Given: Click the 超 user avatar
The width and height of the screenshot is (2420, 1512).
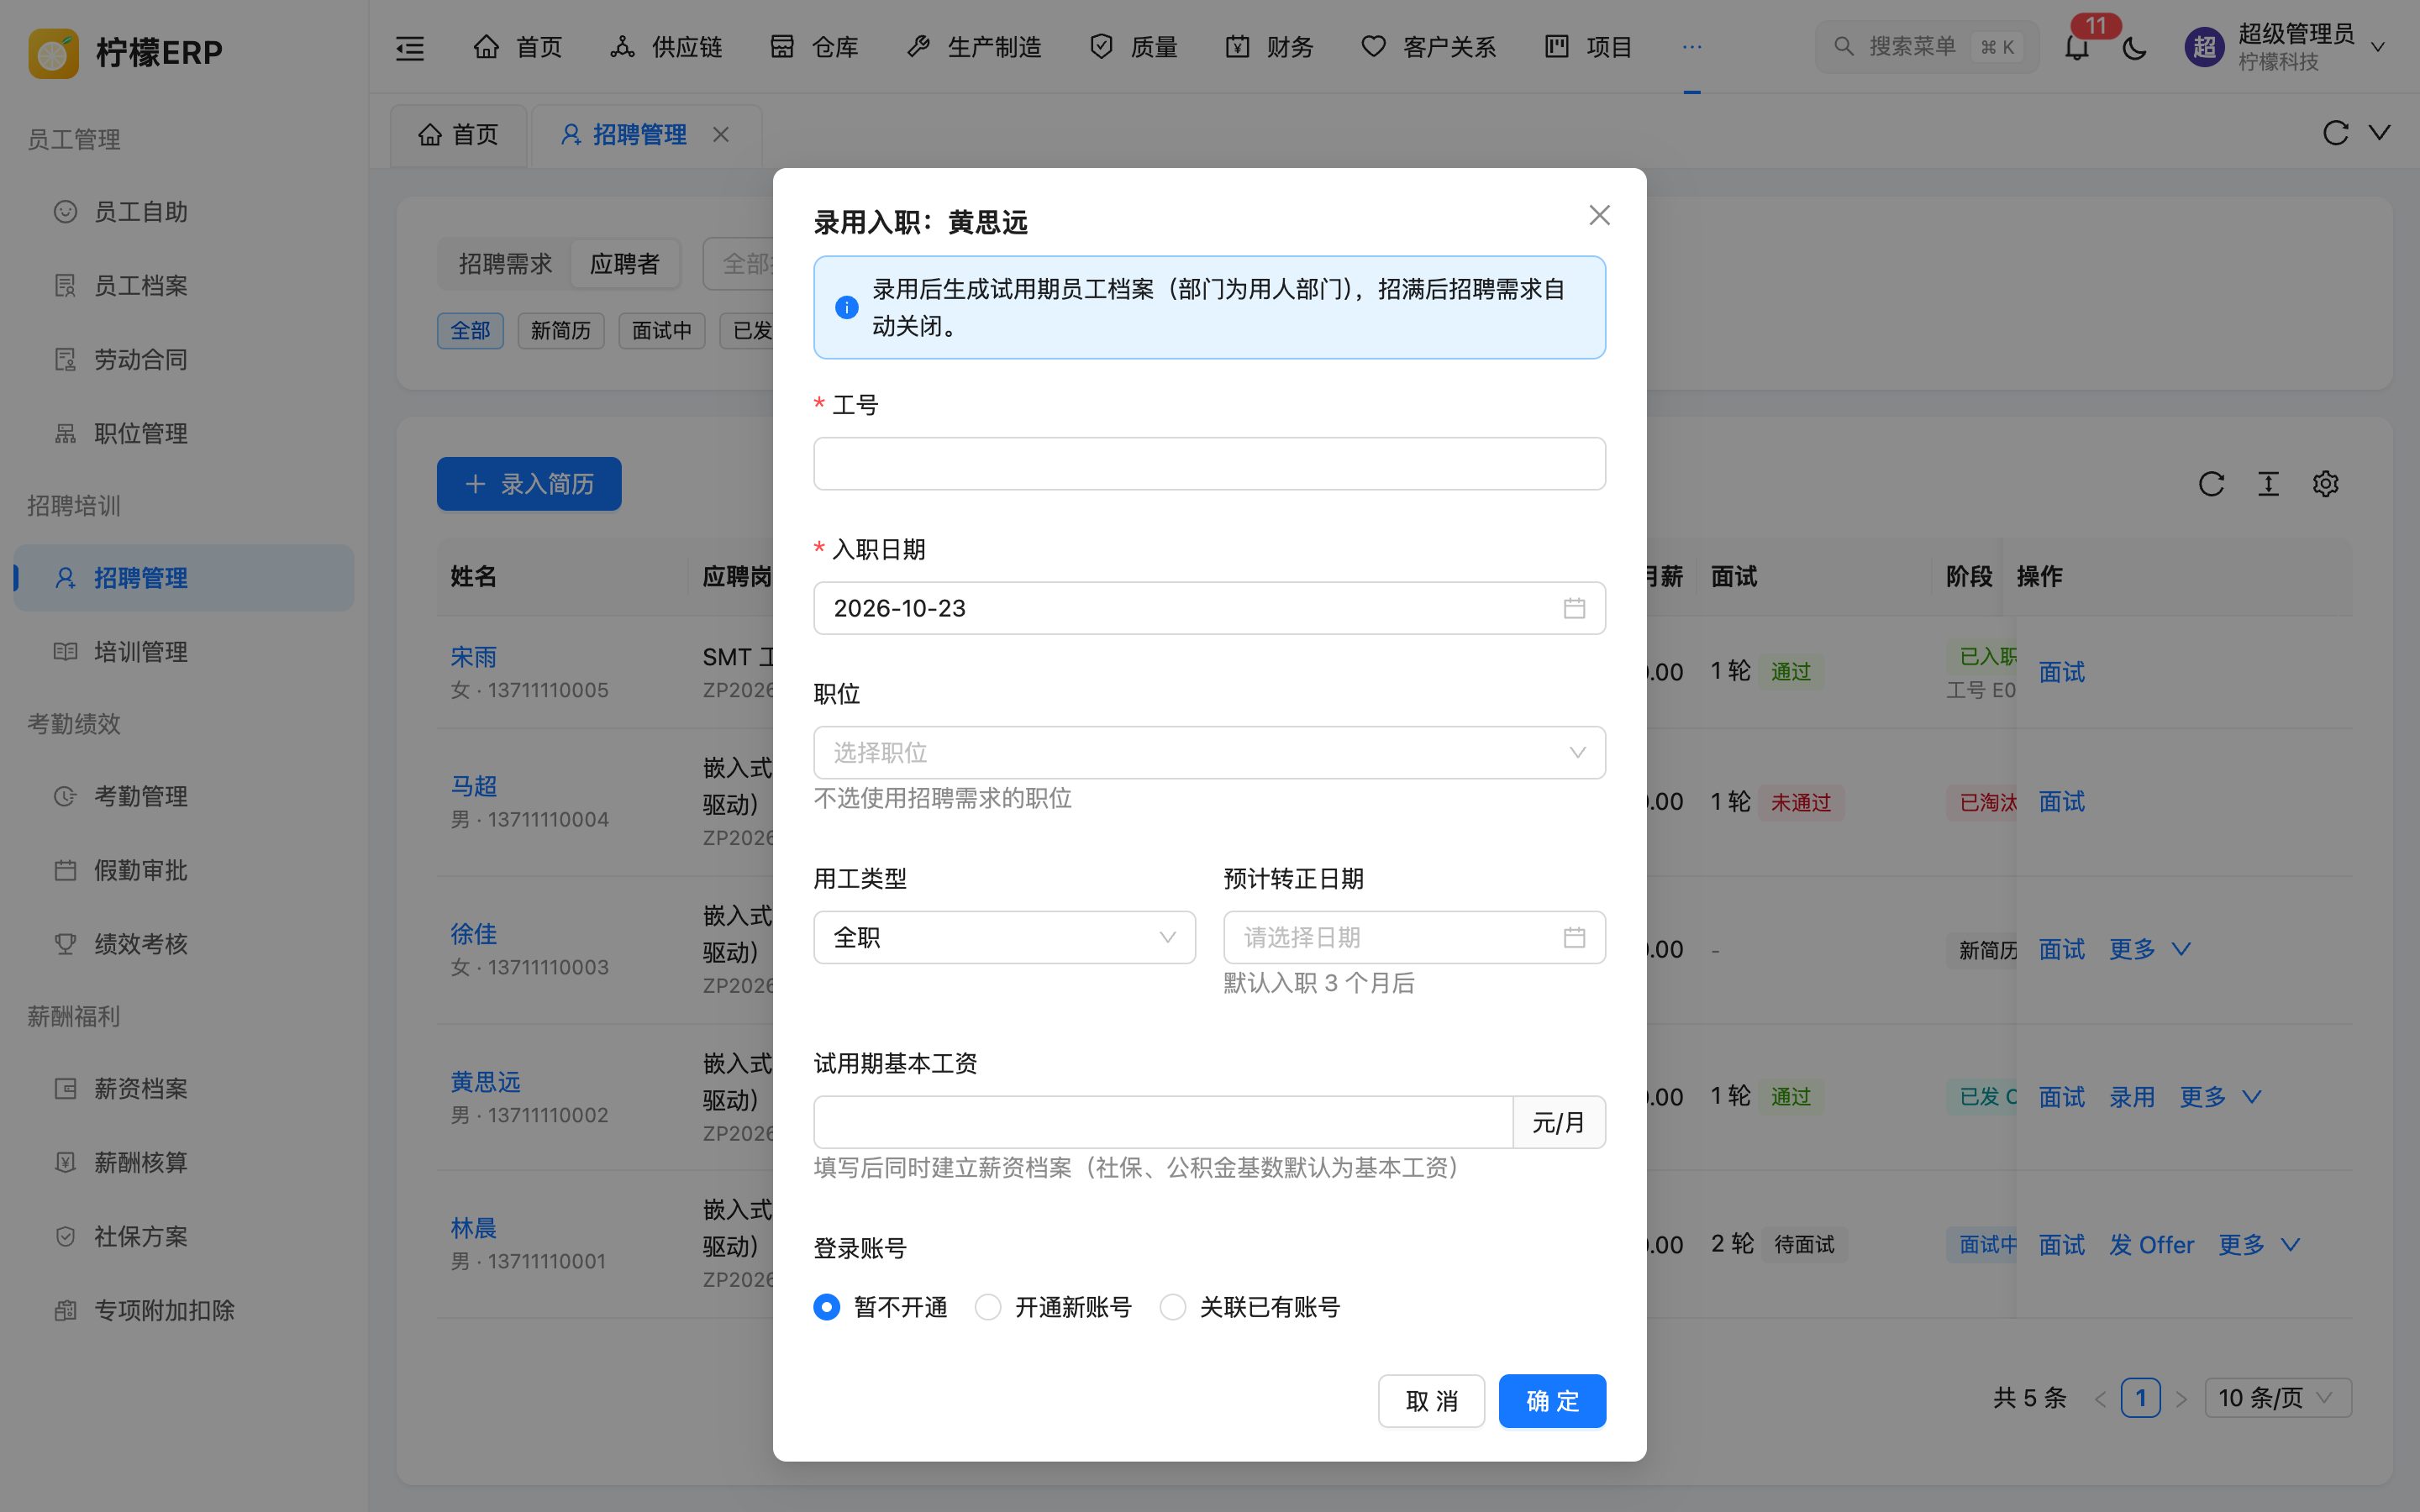Looking at the screenshot, I should (x=2204, y=47).
